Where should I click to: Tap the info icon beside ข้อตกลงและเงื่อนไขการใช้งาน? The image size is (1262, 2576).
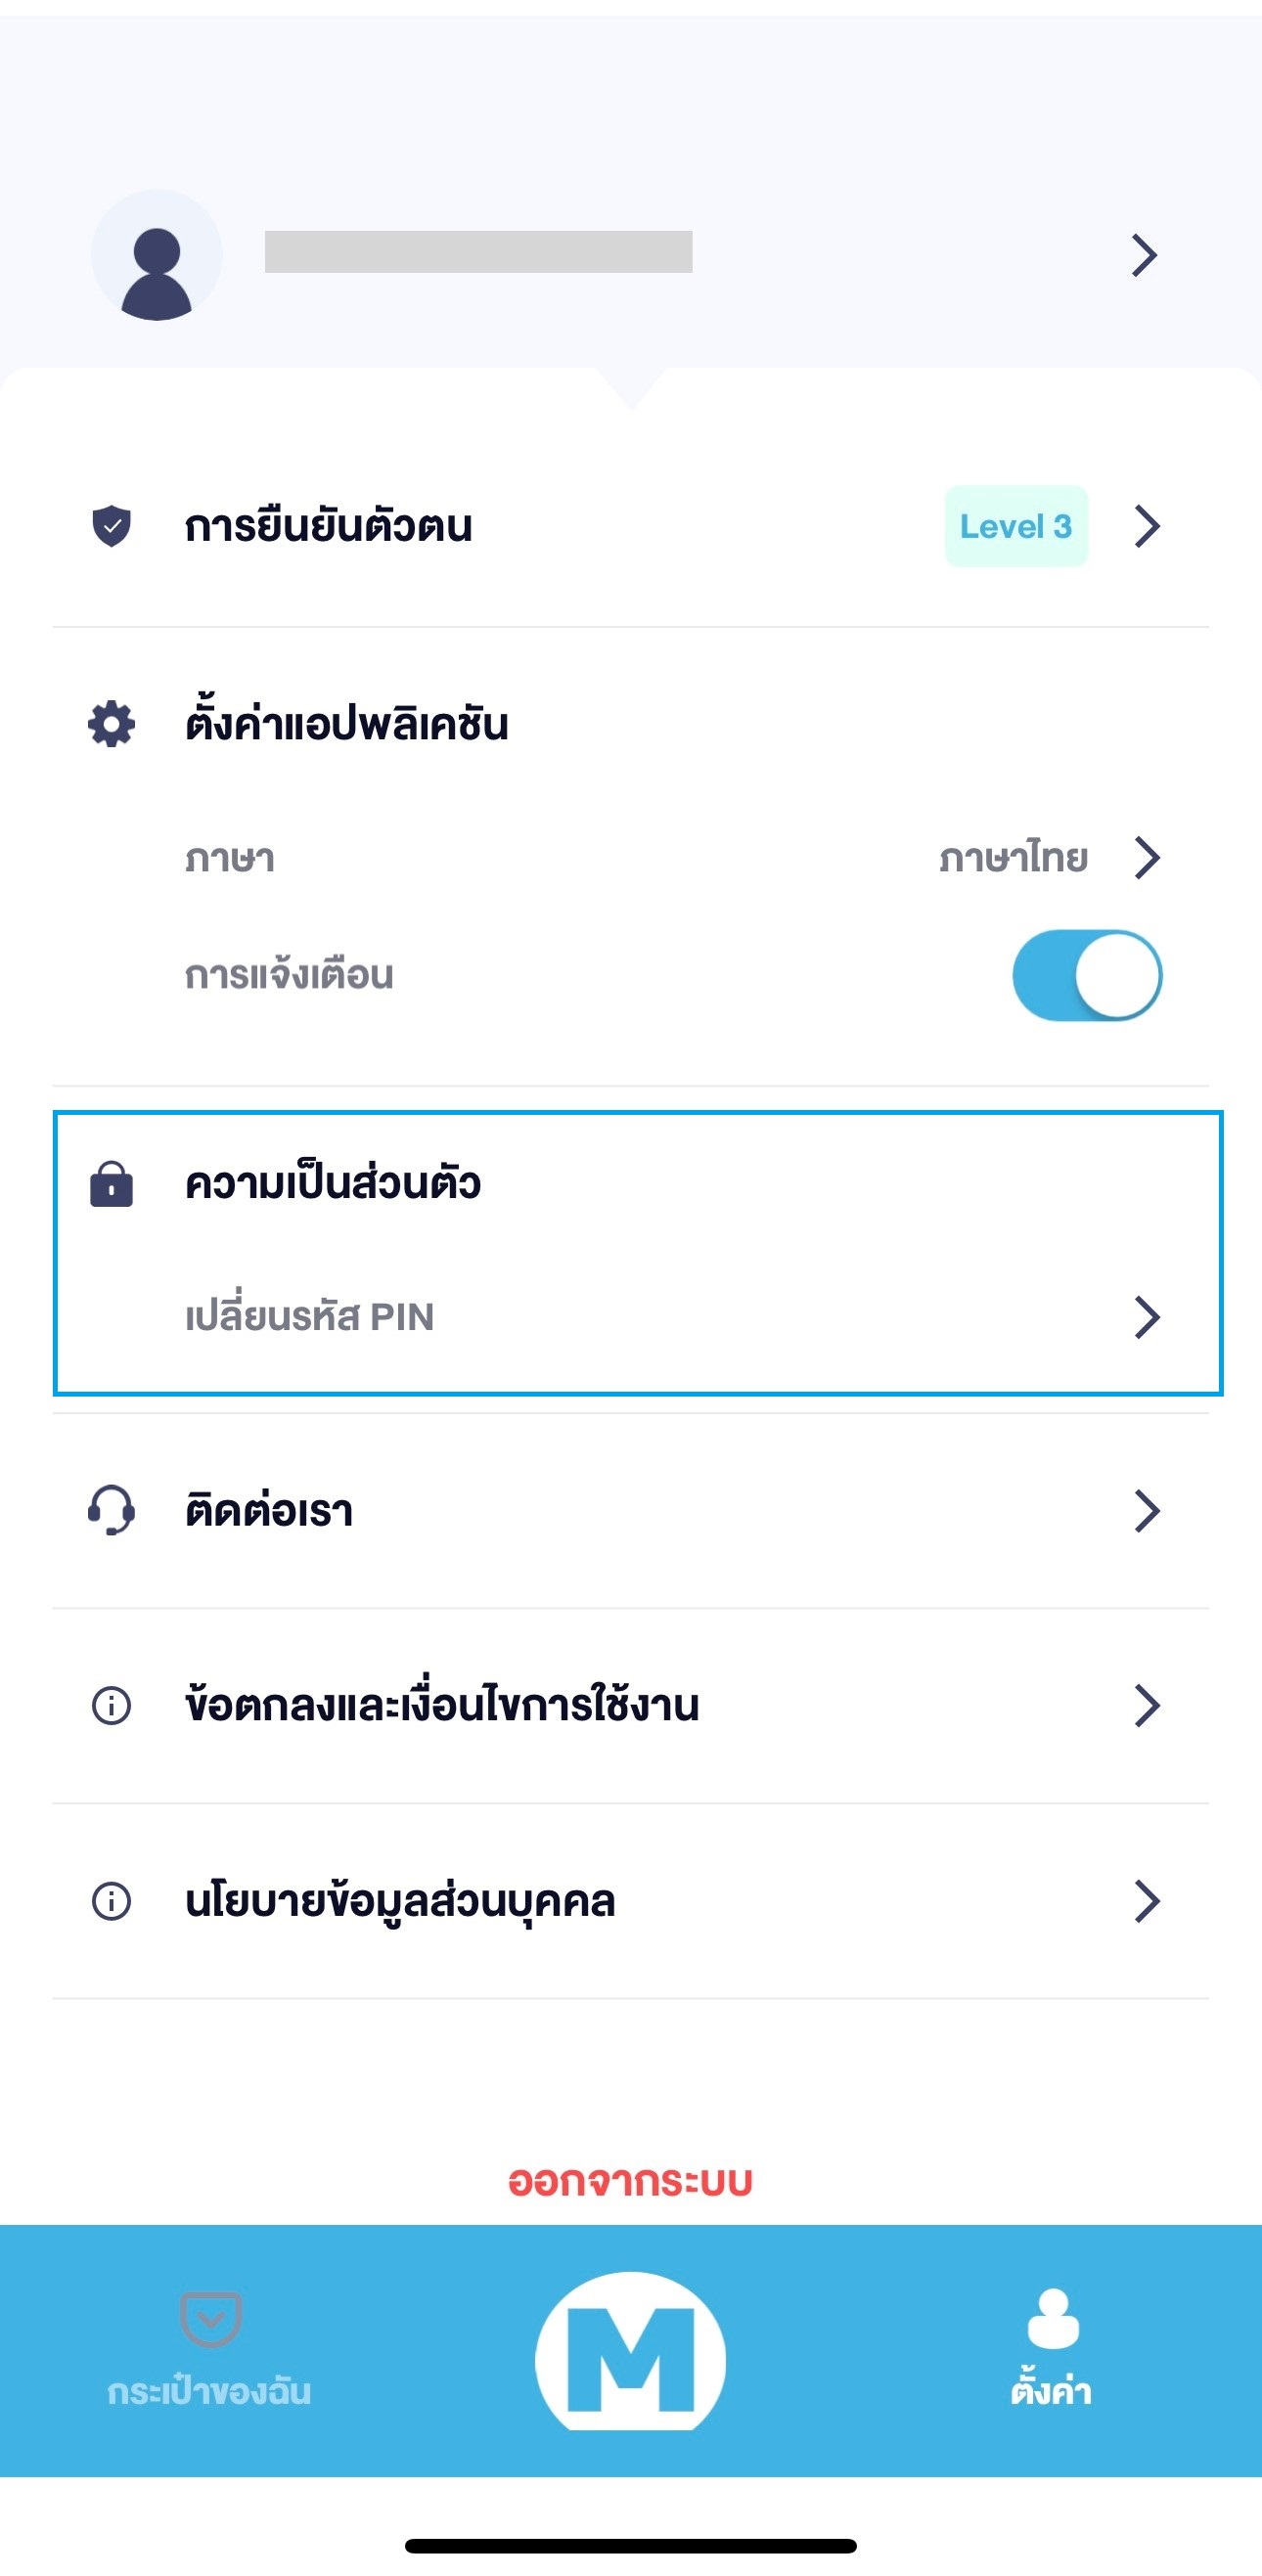click(x=111, y=1705)
